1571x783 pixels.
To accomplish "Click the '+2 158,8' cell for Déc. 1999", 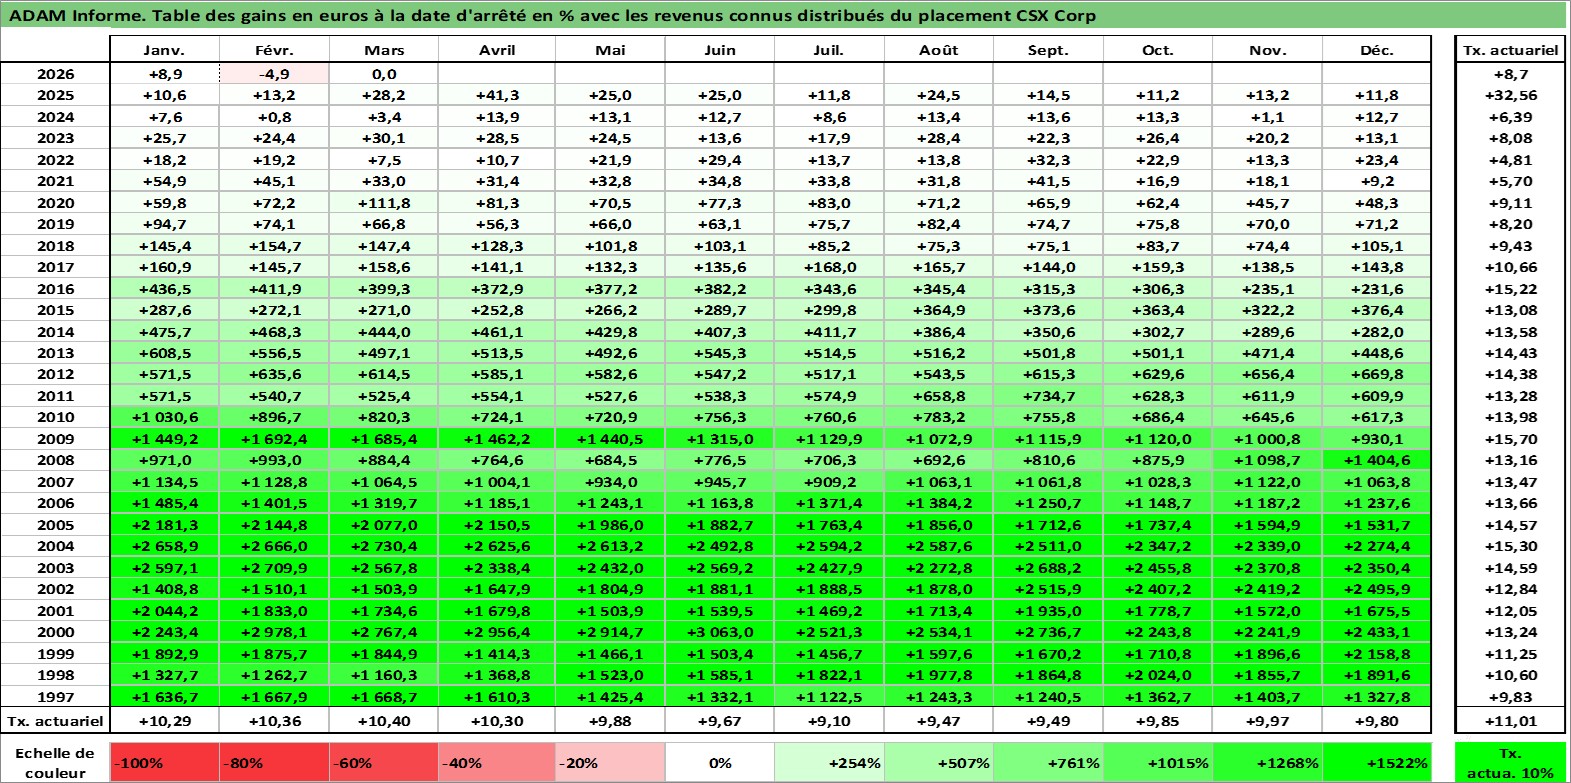I will (x=1377, y=654).
